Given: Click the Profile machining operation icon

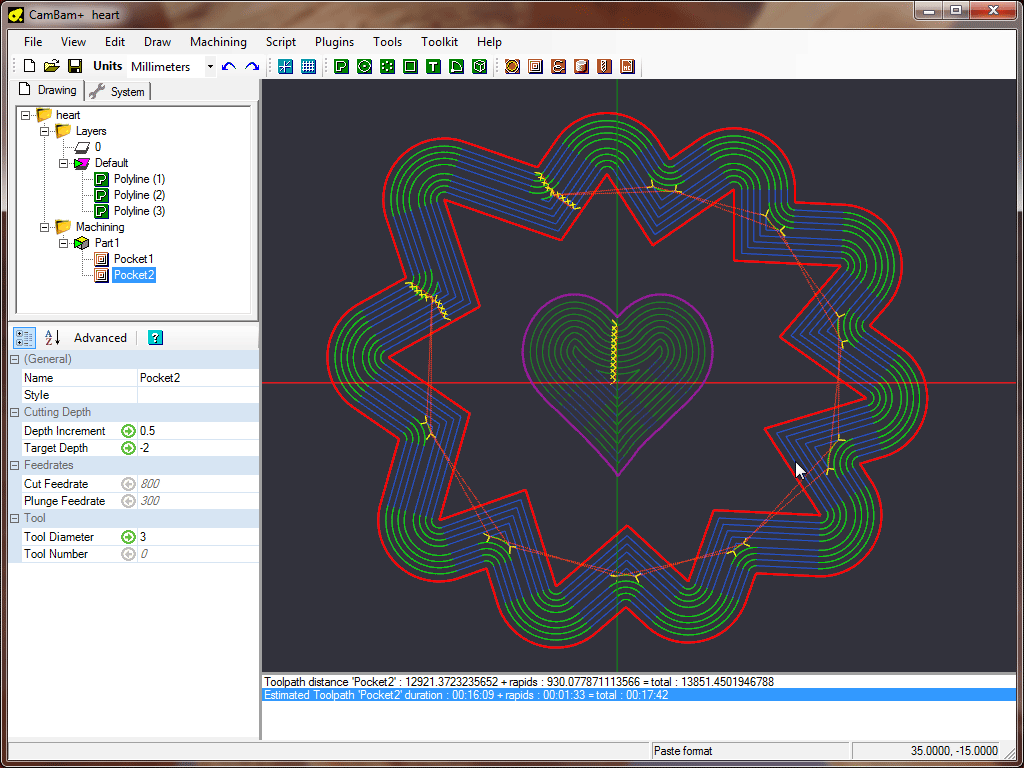Looking at the screenshot, I should (512, 67).
